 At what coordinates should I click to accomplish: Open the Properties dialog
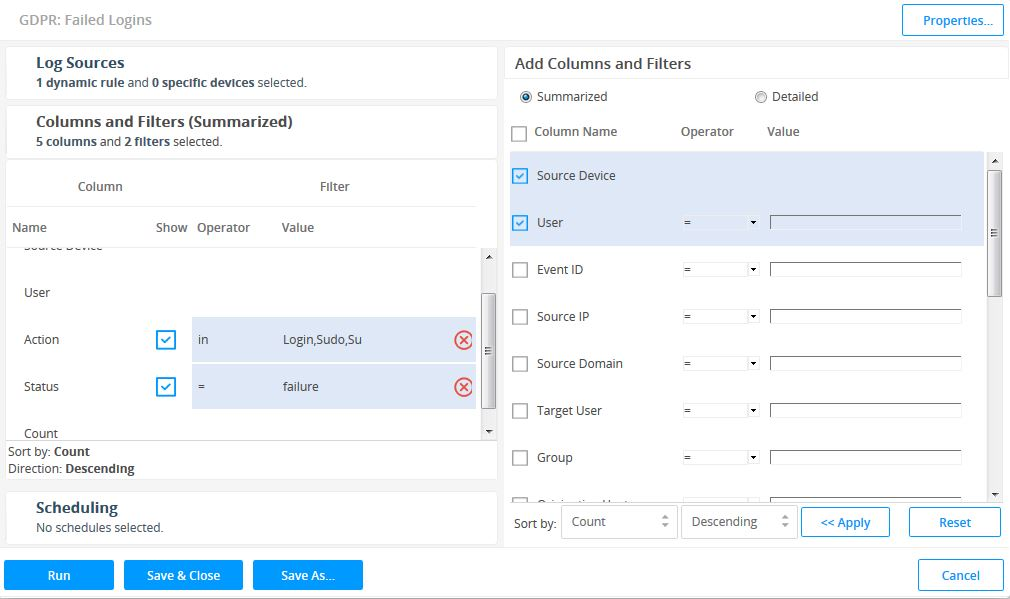(x=952, y=21)
